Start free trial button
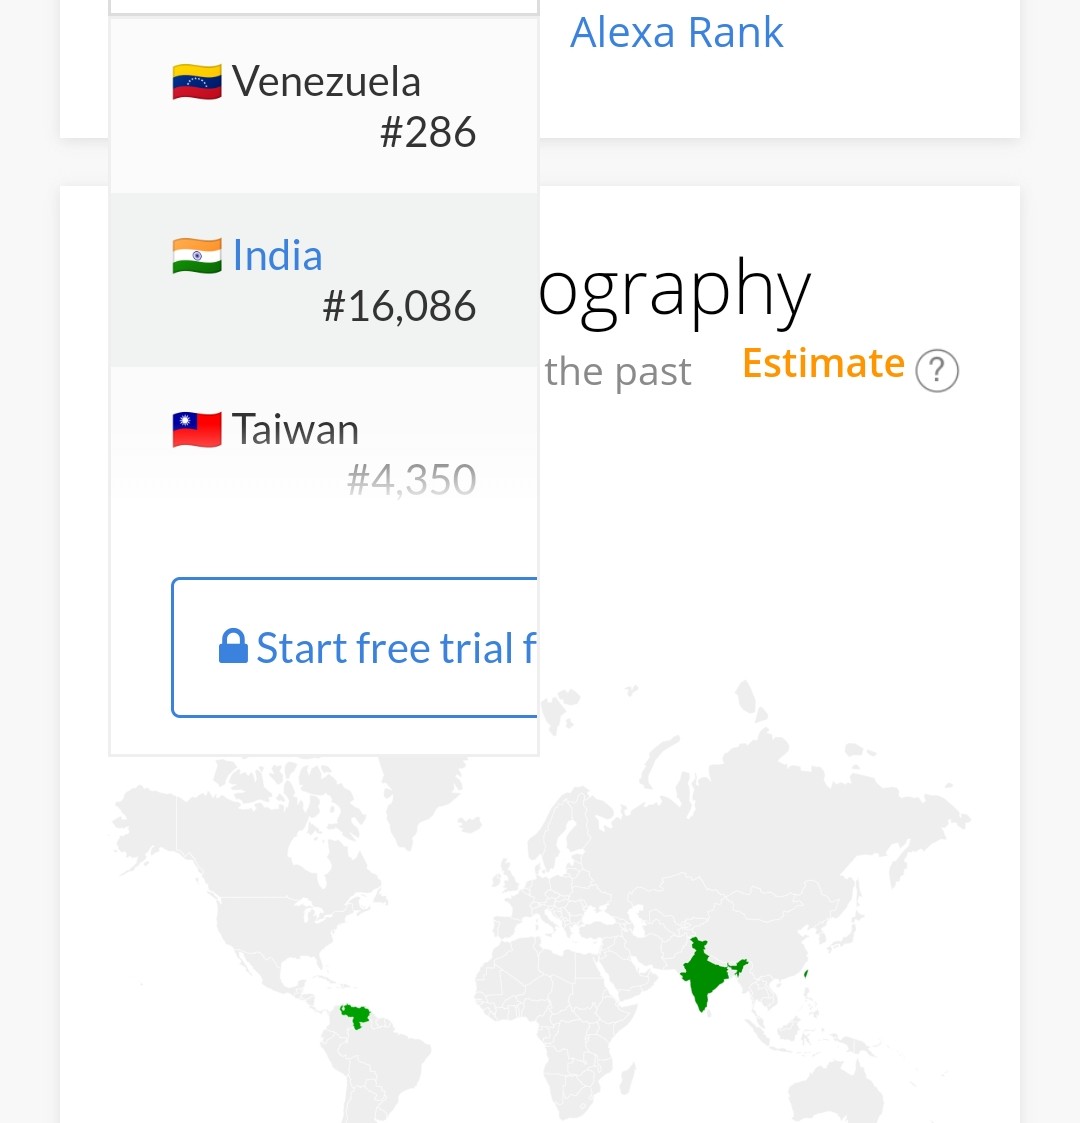The image size is (1080, 1123). point(355,647)
